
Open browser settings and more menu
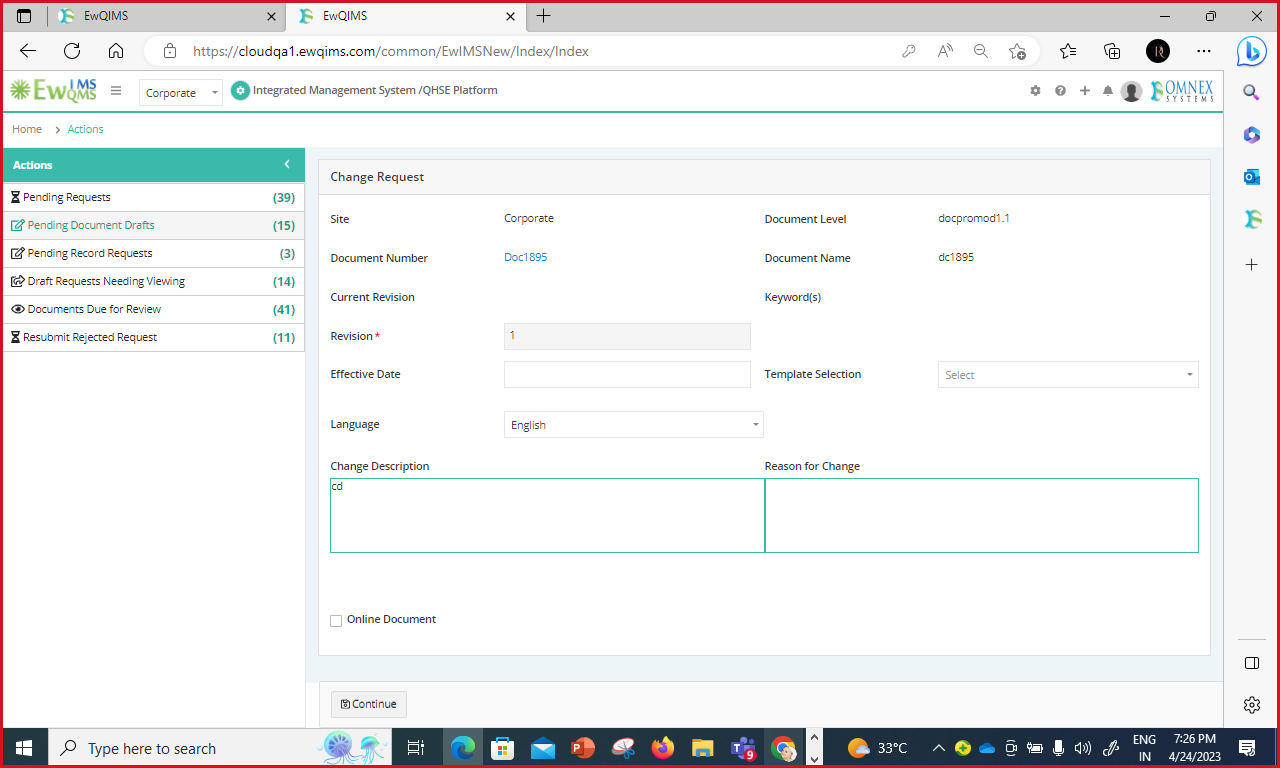1201,51
